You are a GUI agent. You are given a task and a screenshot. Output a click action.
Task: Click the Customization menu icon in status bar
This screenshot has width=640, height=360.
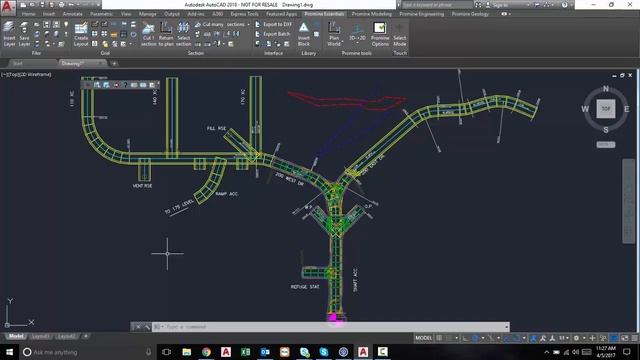(x=635, y=338)
